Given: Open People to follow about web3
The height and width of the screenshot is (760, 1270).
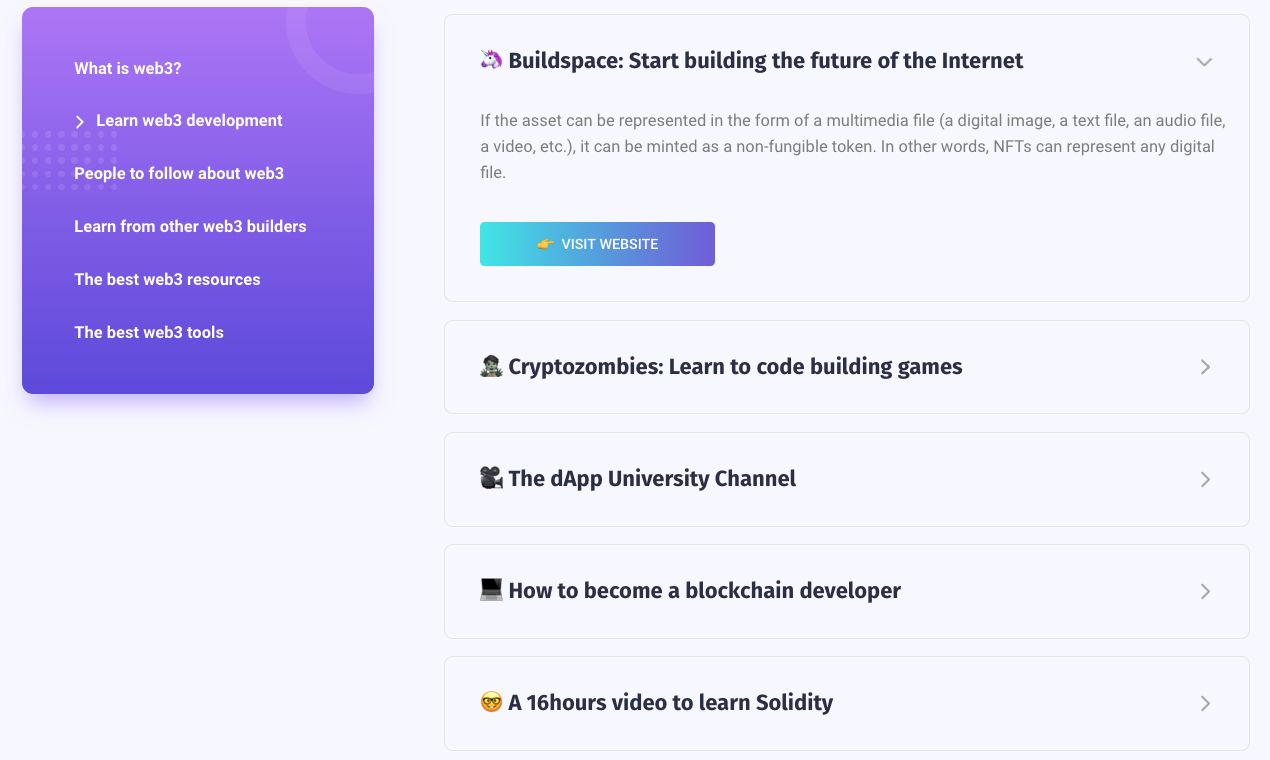Looking at the screenshot, I should coord(178,173).
